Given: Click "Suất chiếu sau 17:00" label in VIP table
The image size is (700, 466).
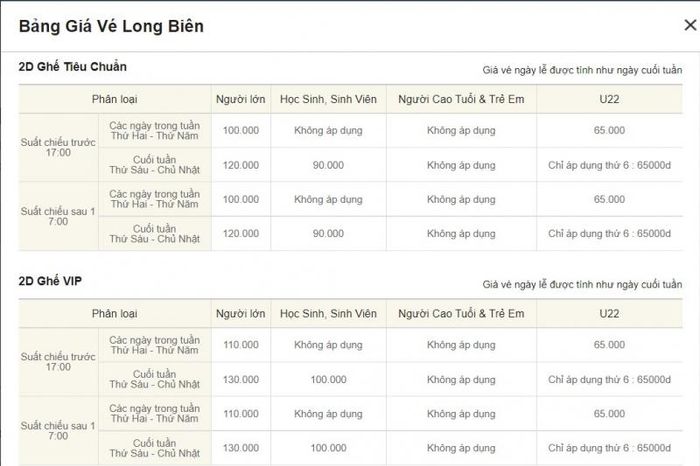Looking at the screenshot, I should point(58,430).
